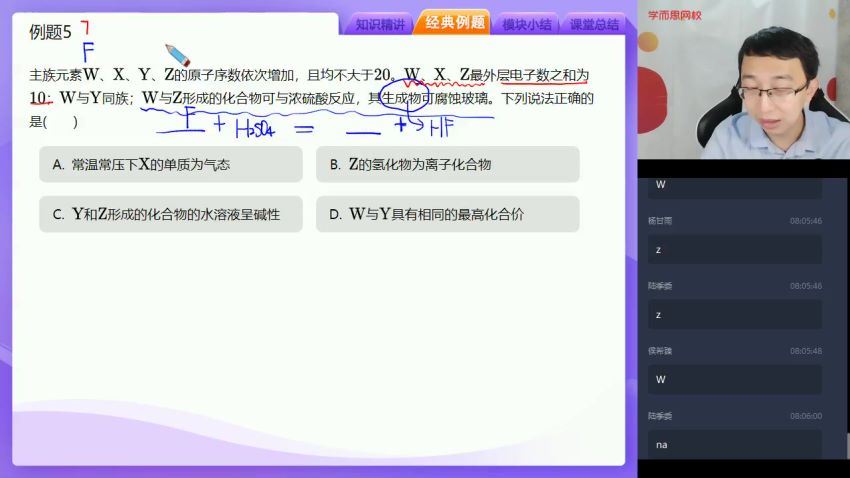Click the 学而思网校 logo
This screenshot has height=478, width=850.
pyautogui.click(x=674, y=15)
